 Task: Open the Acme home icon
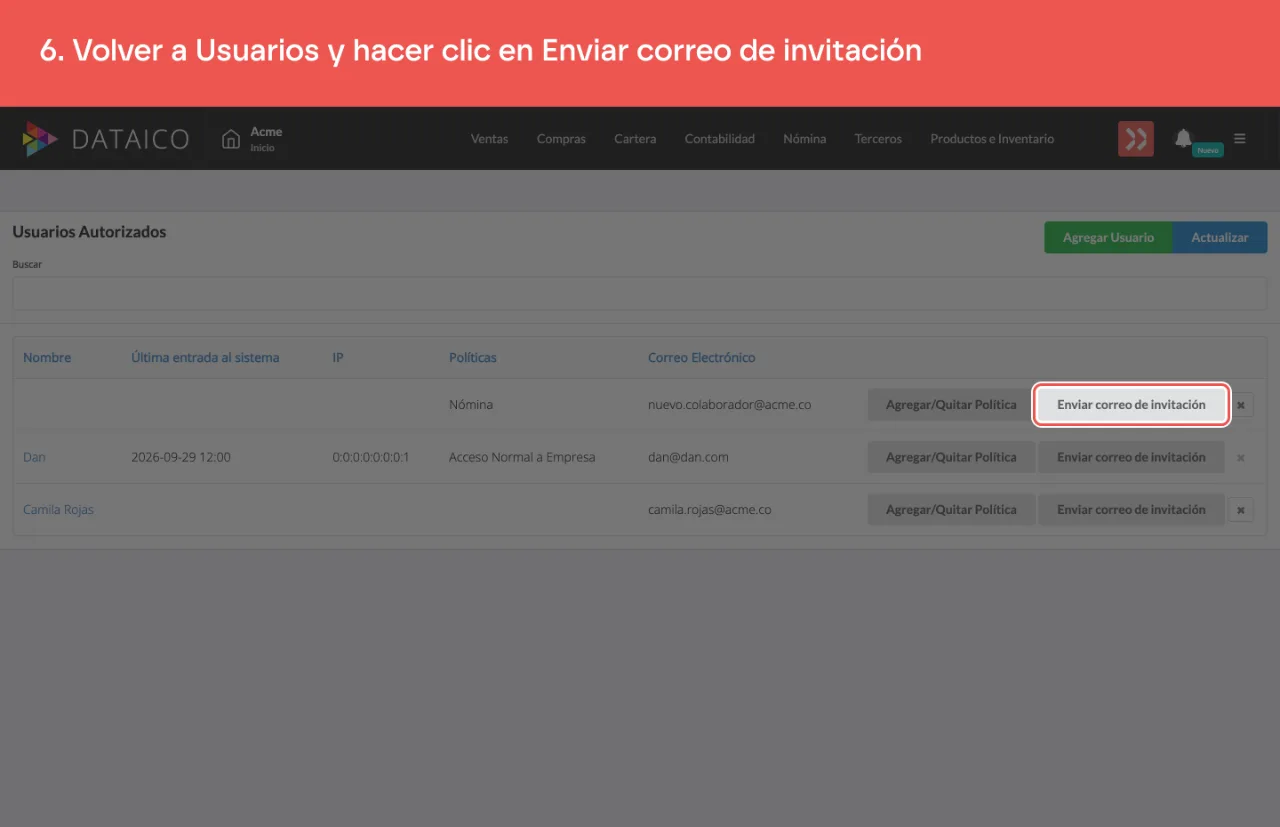[x=231, y=138]
